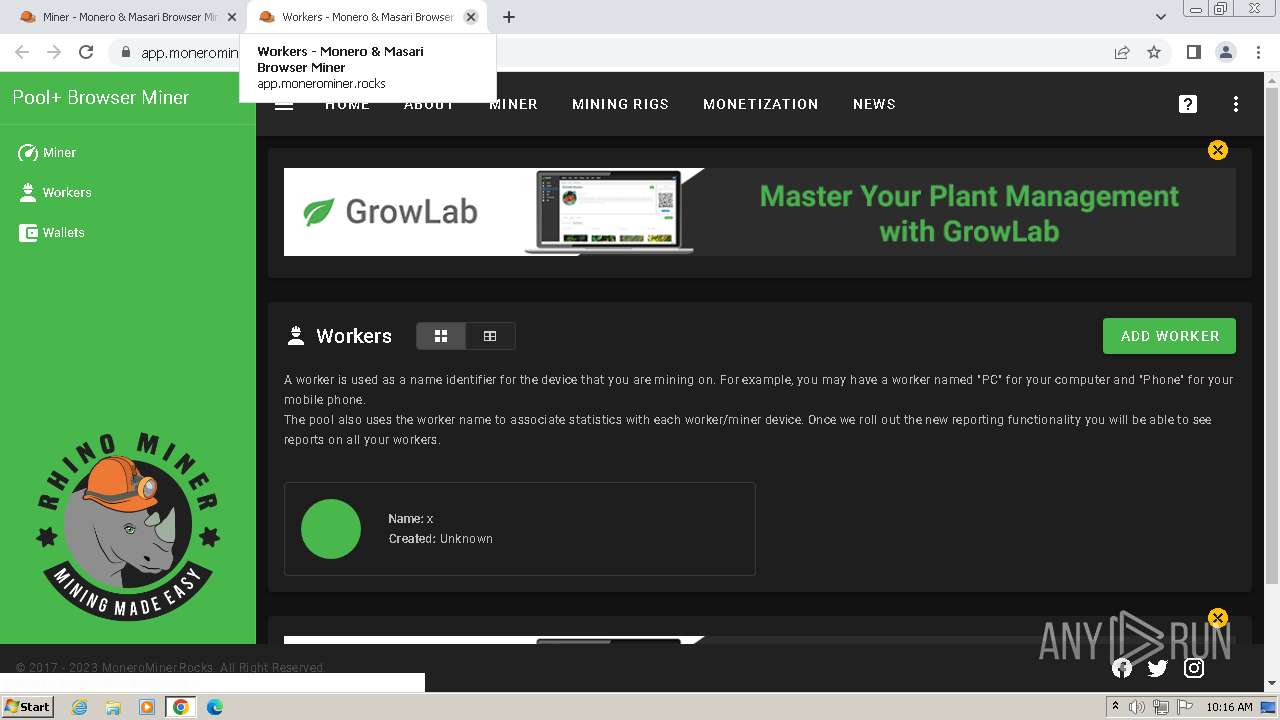Go back to previous page

[22, 52]
